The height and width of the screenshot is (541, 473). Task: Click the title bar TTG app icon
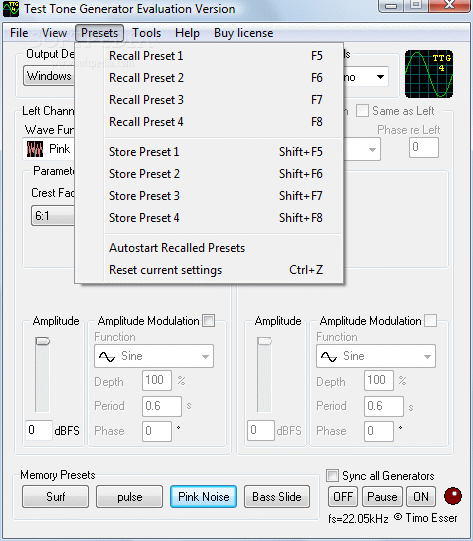click(x=11, y=9)
